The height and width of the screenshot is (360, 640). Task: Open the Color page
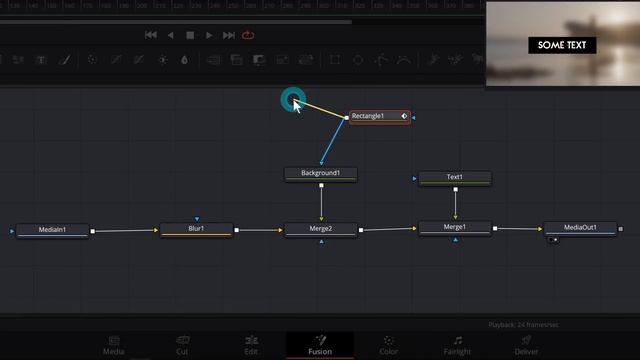coord(388,345)
